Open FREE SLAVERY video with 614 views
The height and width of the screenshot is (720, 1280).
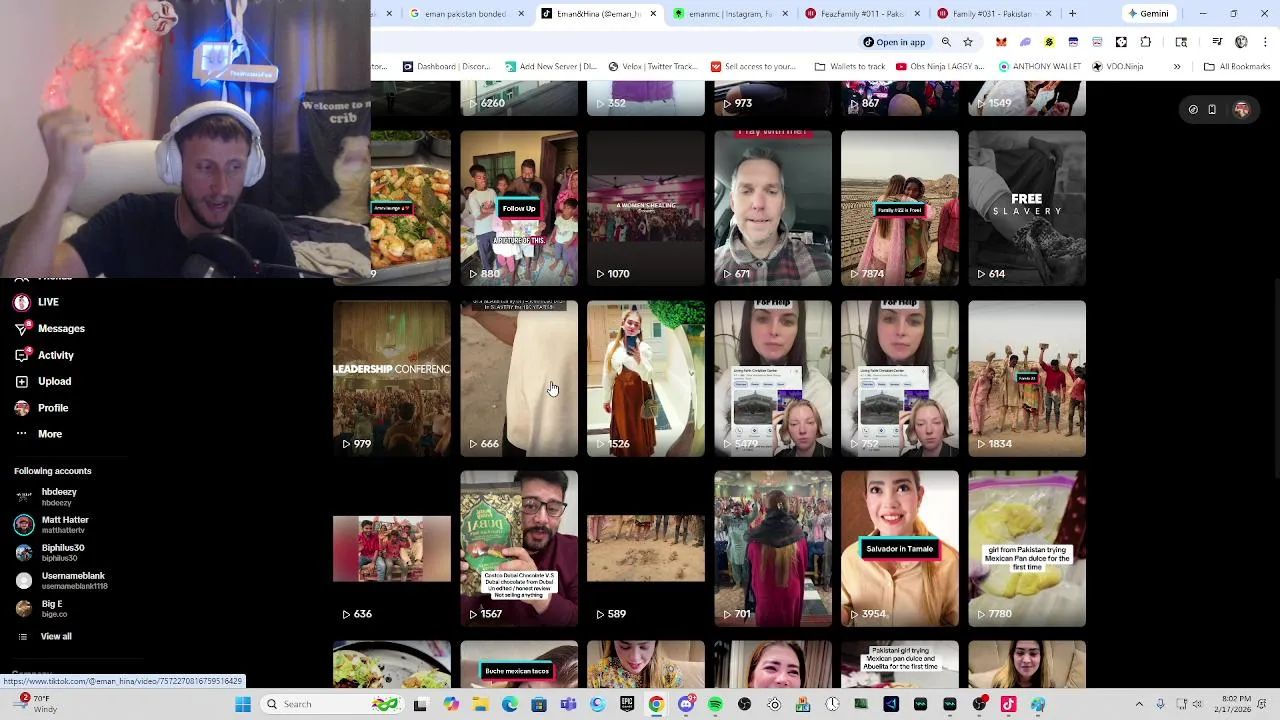click(1027, 208)
